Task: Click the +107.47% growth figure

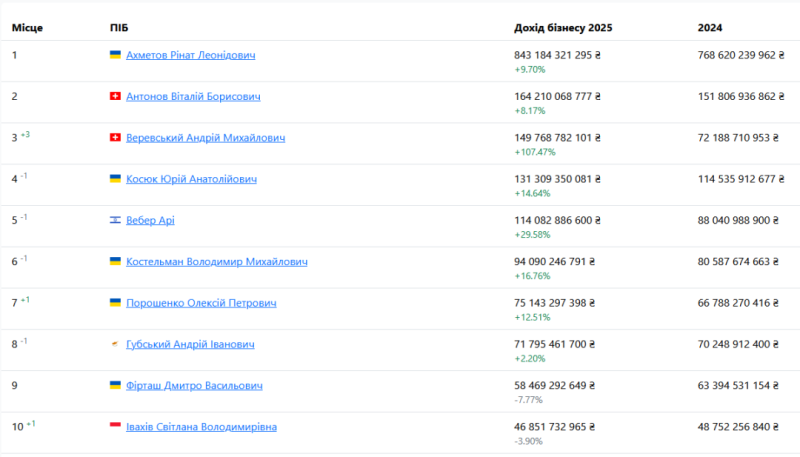Action: [535, 152]
